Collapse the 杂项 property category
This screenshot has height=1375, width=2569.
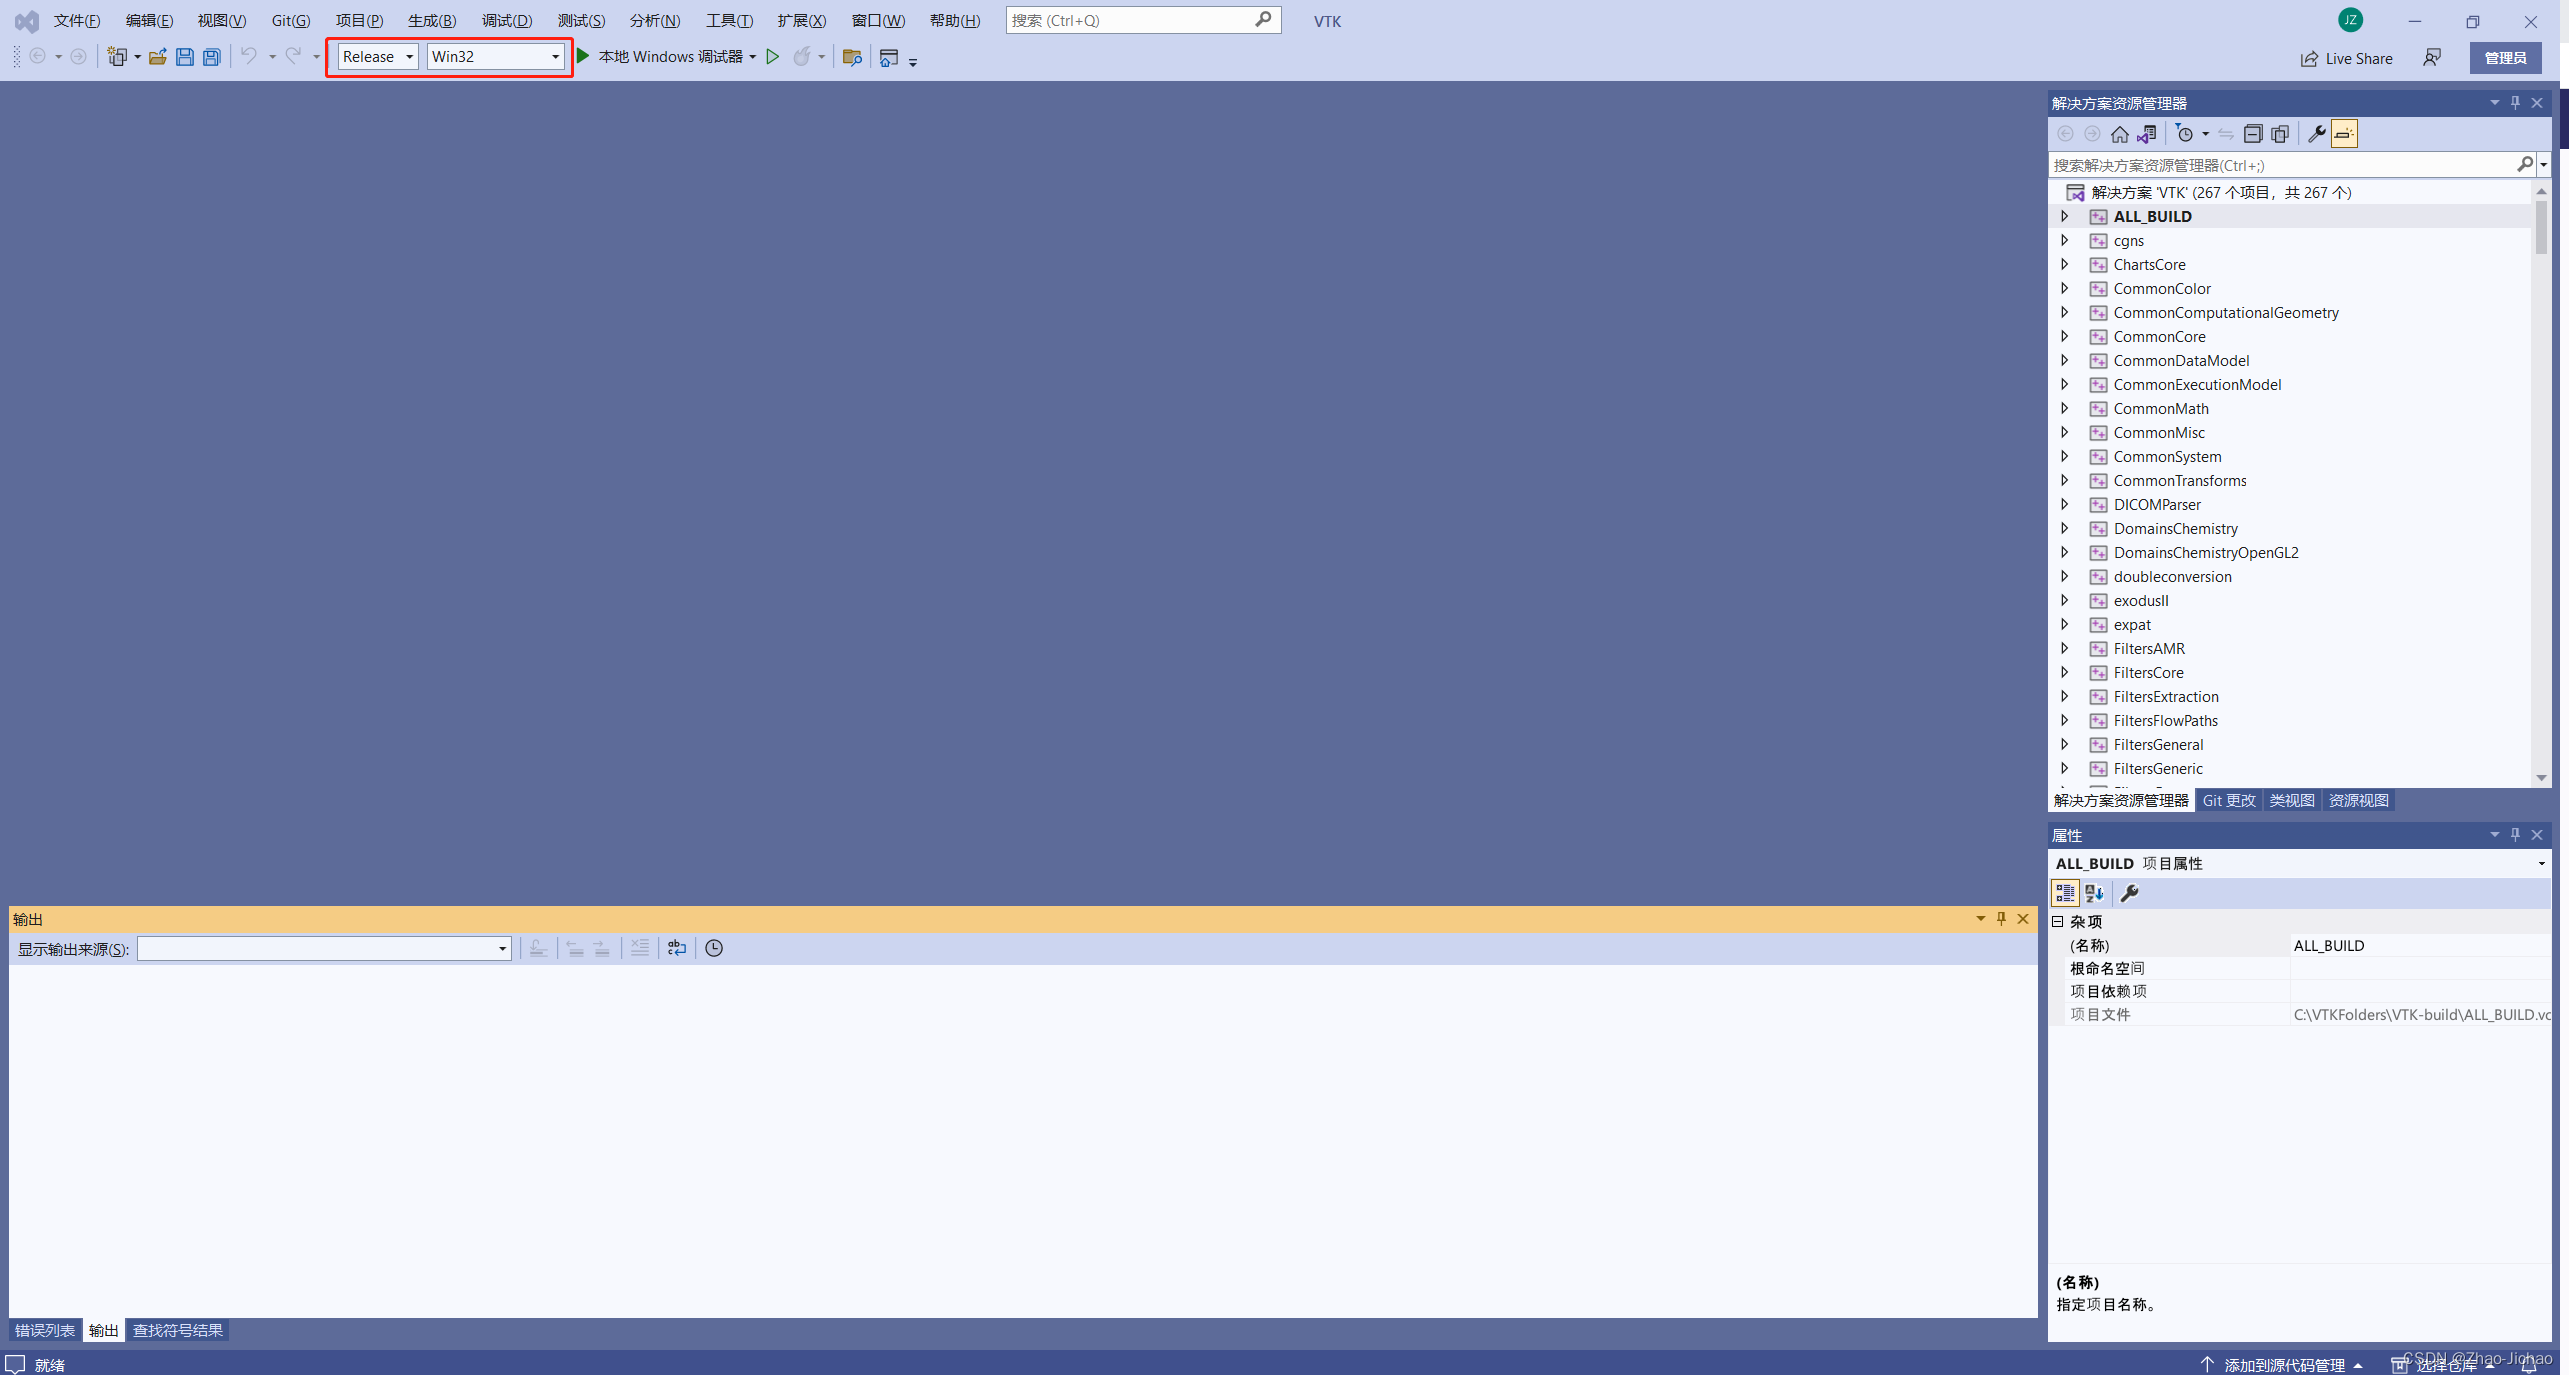(x=2058, y=922)
